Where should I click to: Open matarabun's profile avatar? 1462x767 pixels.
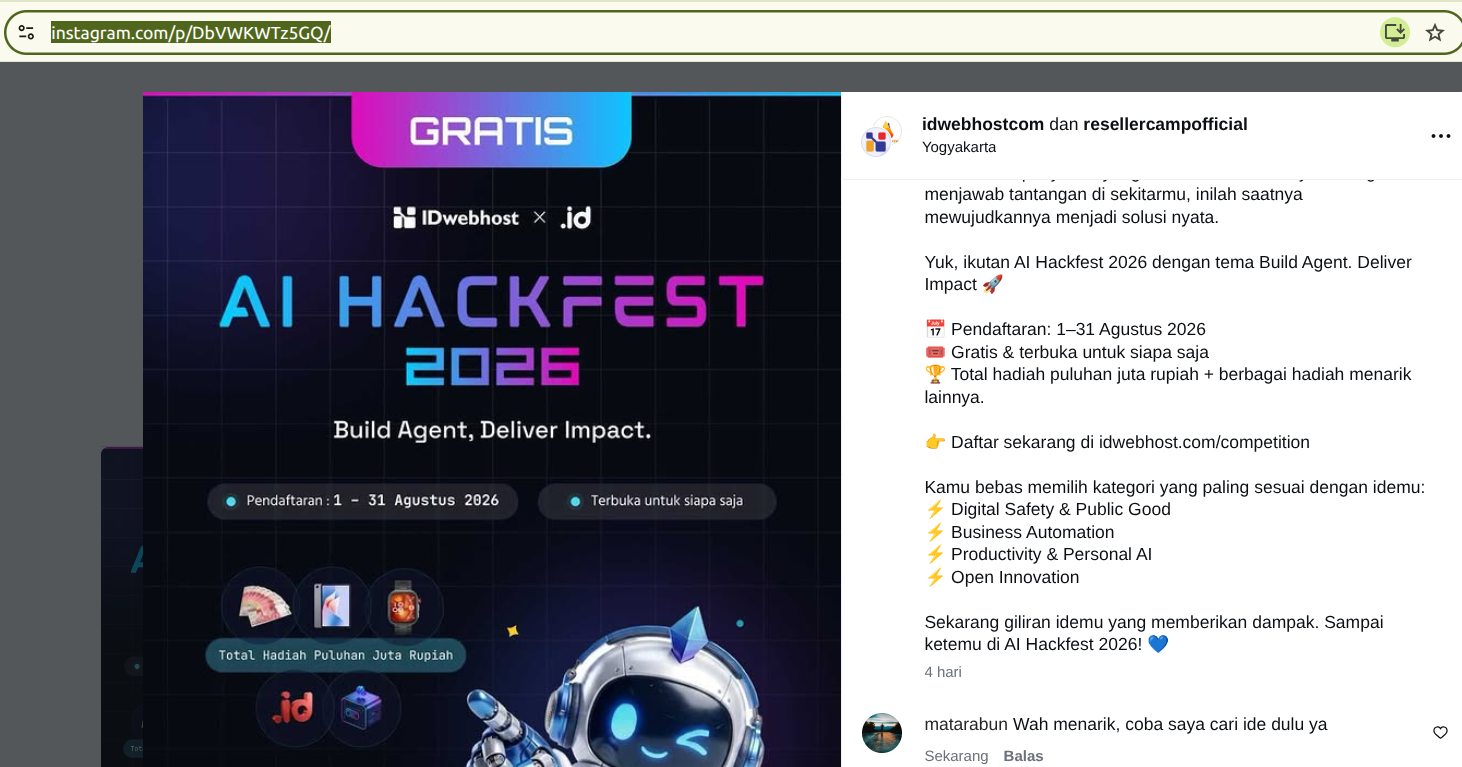pyautogui.click(x=882, y=733)
